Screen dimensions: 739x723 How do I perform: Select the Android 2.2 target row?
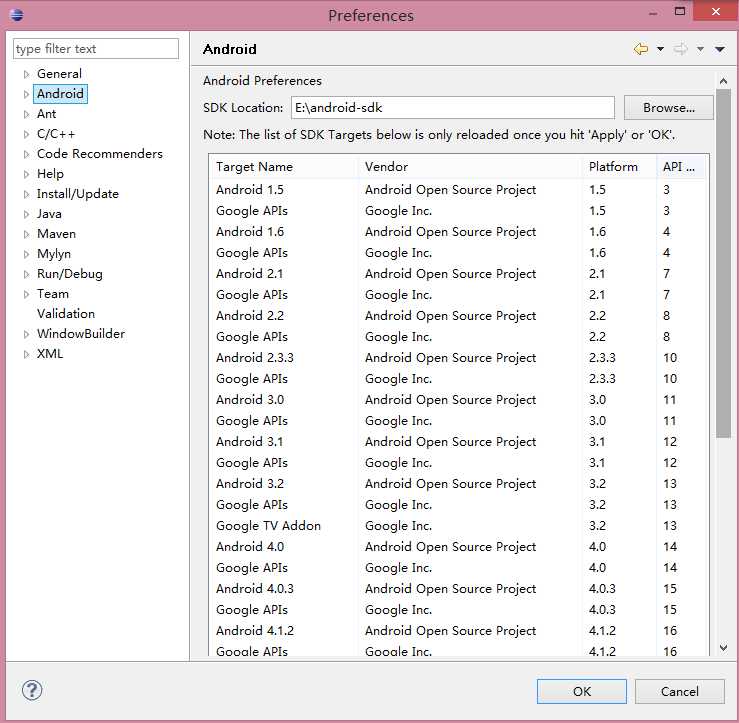click(458, 316)
